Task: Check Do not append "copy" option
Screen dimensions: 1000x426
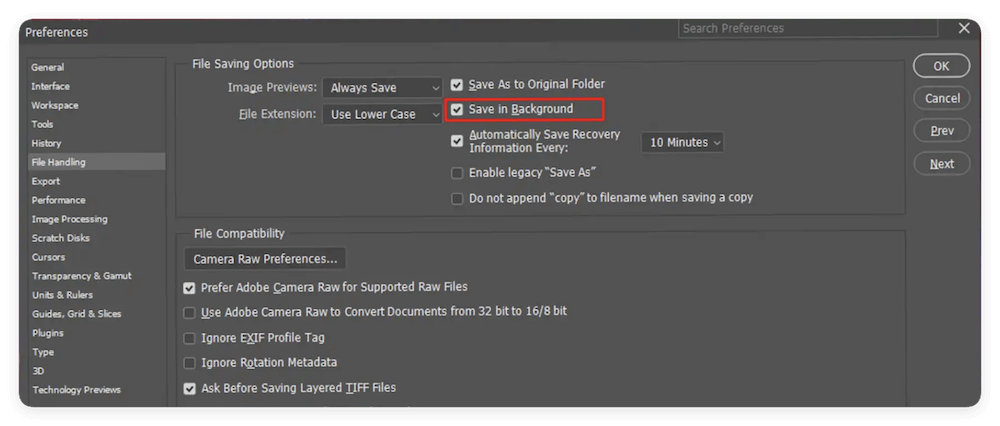Action: tap(457, 198)
